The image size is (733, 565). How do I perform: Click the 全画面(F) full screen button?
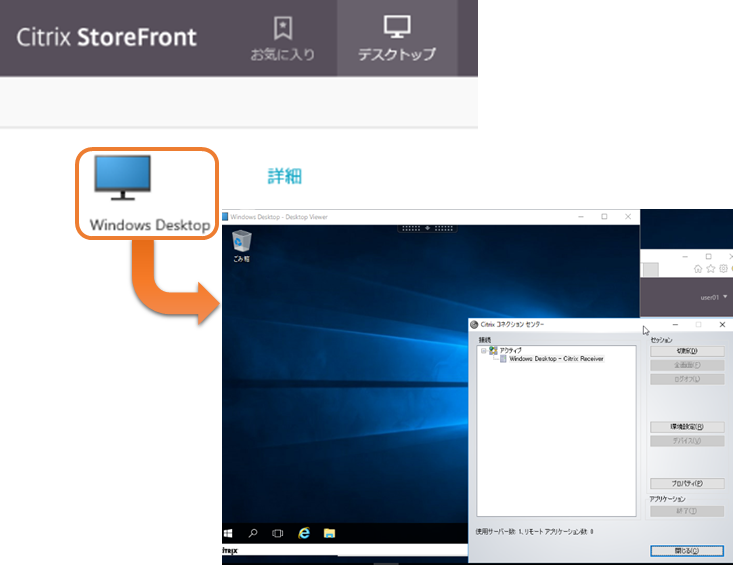(687, 365)
